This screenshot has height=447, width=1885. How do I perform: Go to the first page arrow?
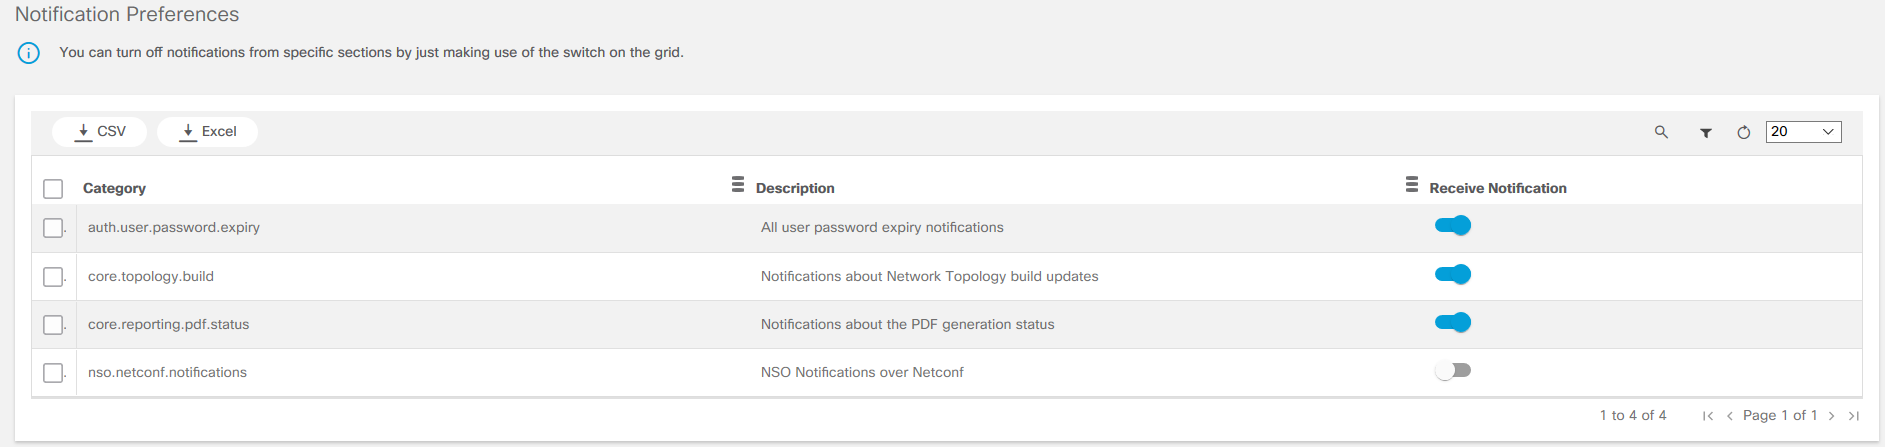point(1708,416)
